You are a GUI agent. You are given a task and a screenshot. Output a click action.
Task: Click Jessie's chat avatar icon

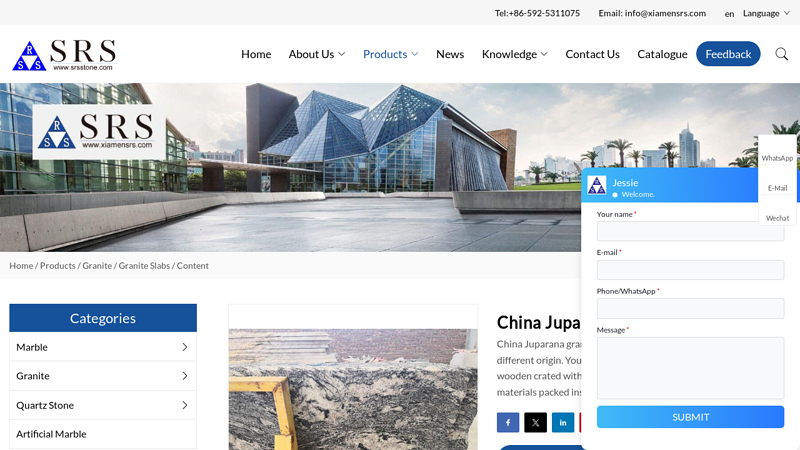[597, 185]
